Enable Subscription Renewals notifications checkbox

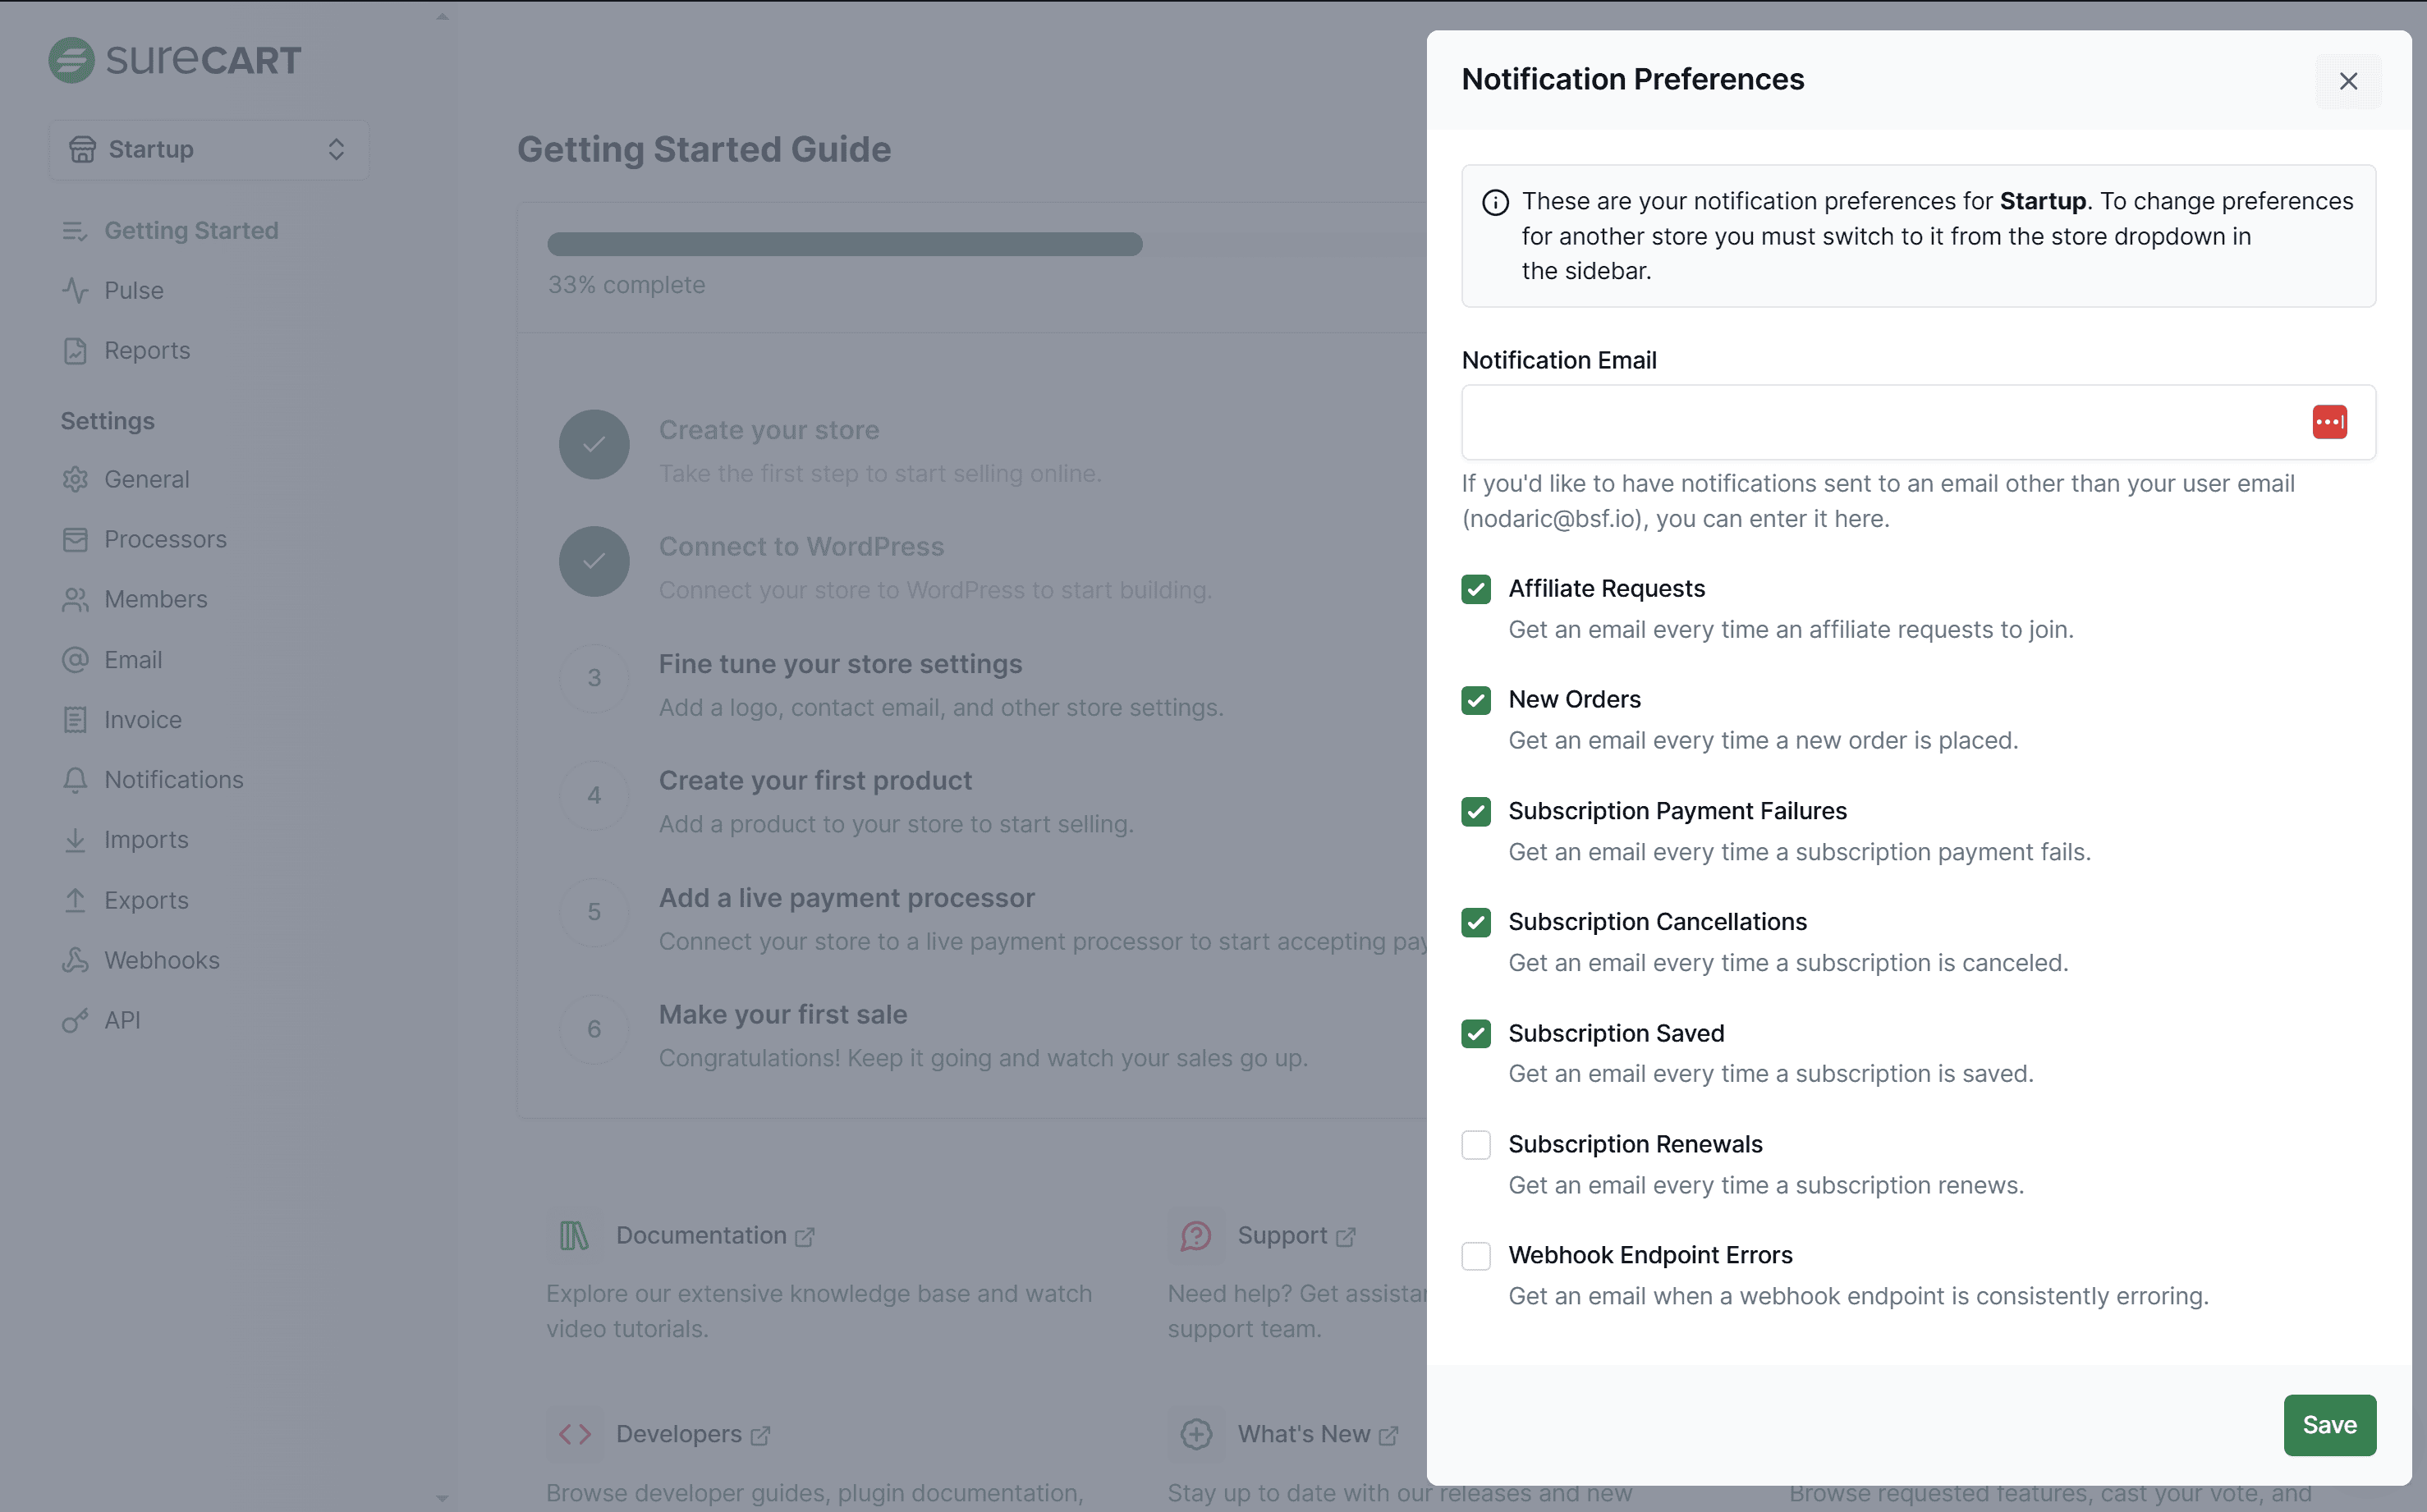tap(1476, 1144)
